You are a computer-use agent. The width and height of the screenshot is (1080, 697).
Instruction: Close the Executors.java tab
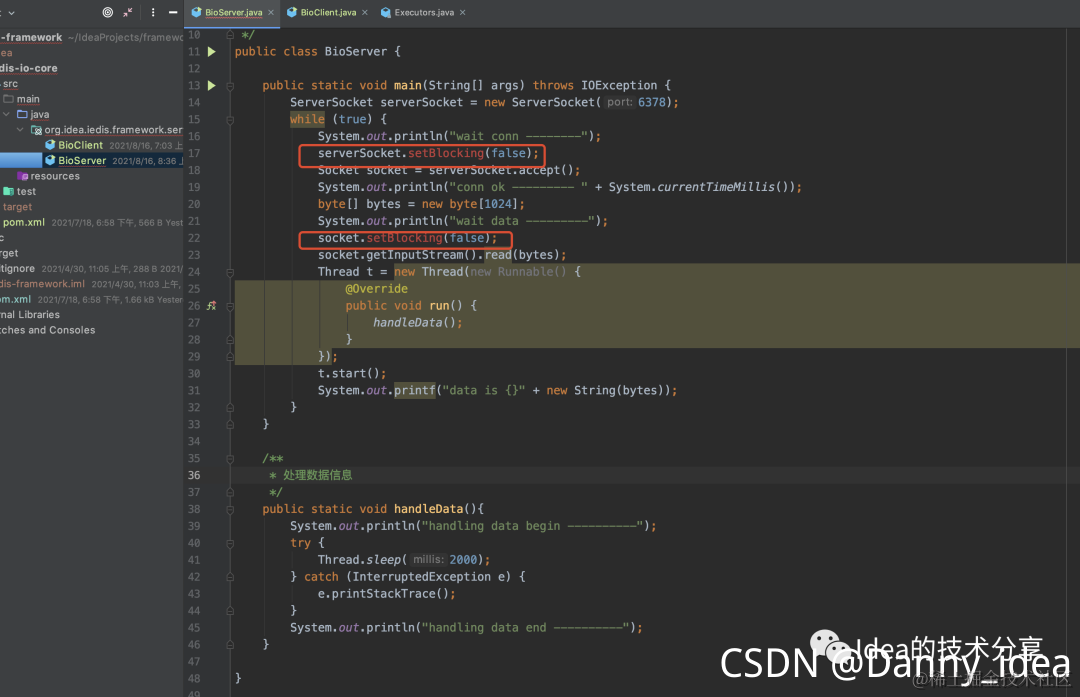click(462, 12)
